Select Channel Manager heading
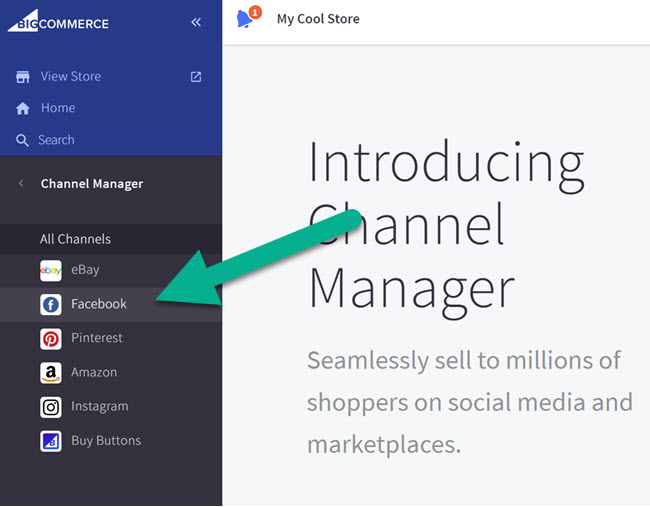The image size is (650, 507). point(92,184)
